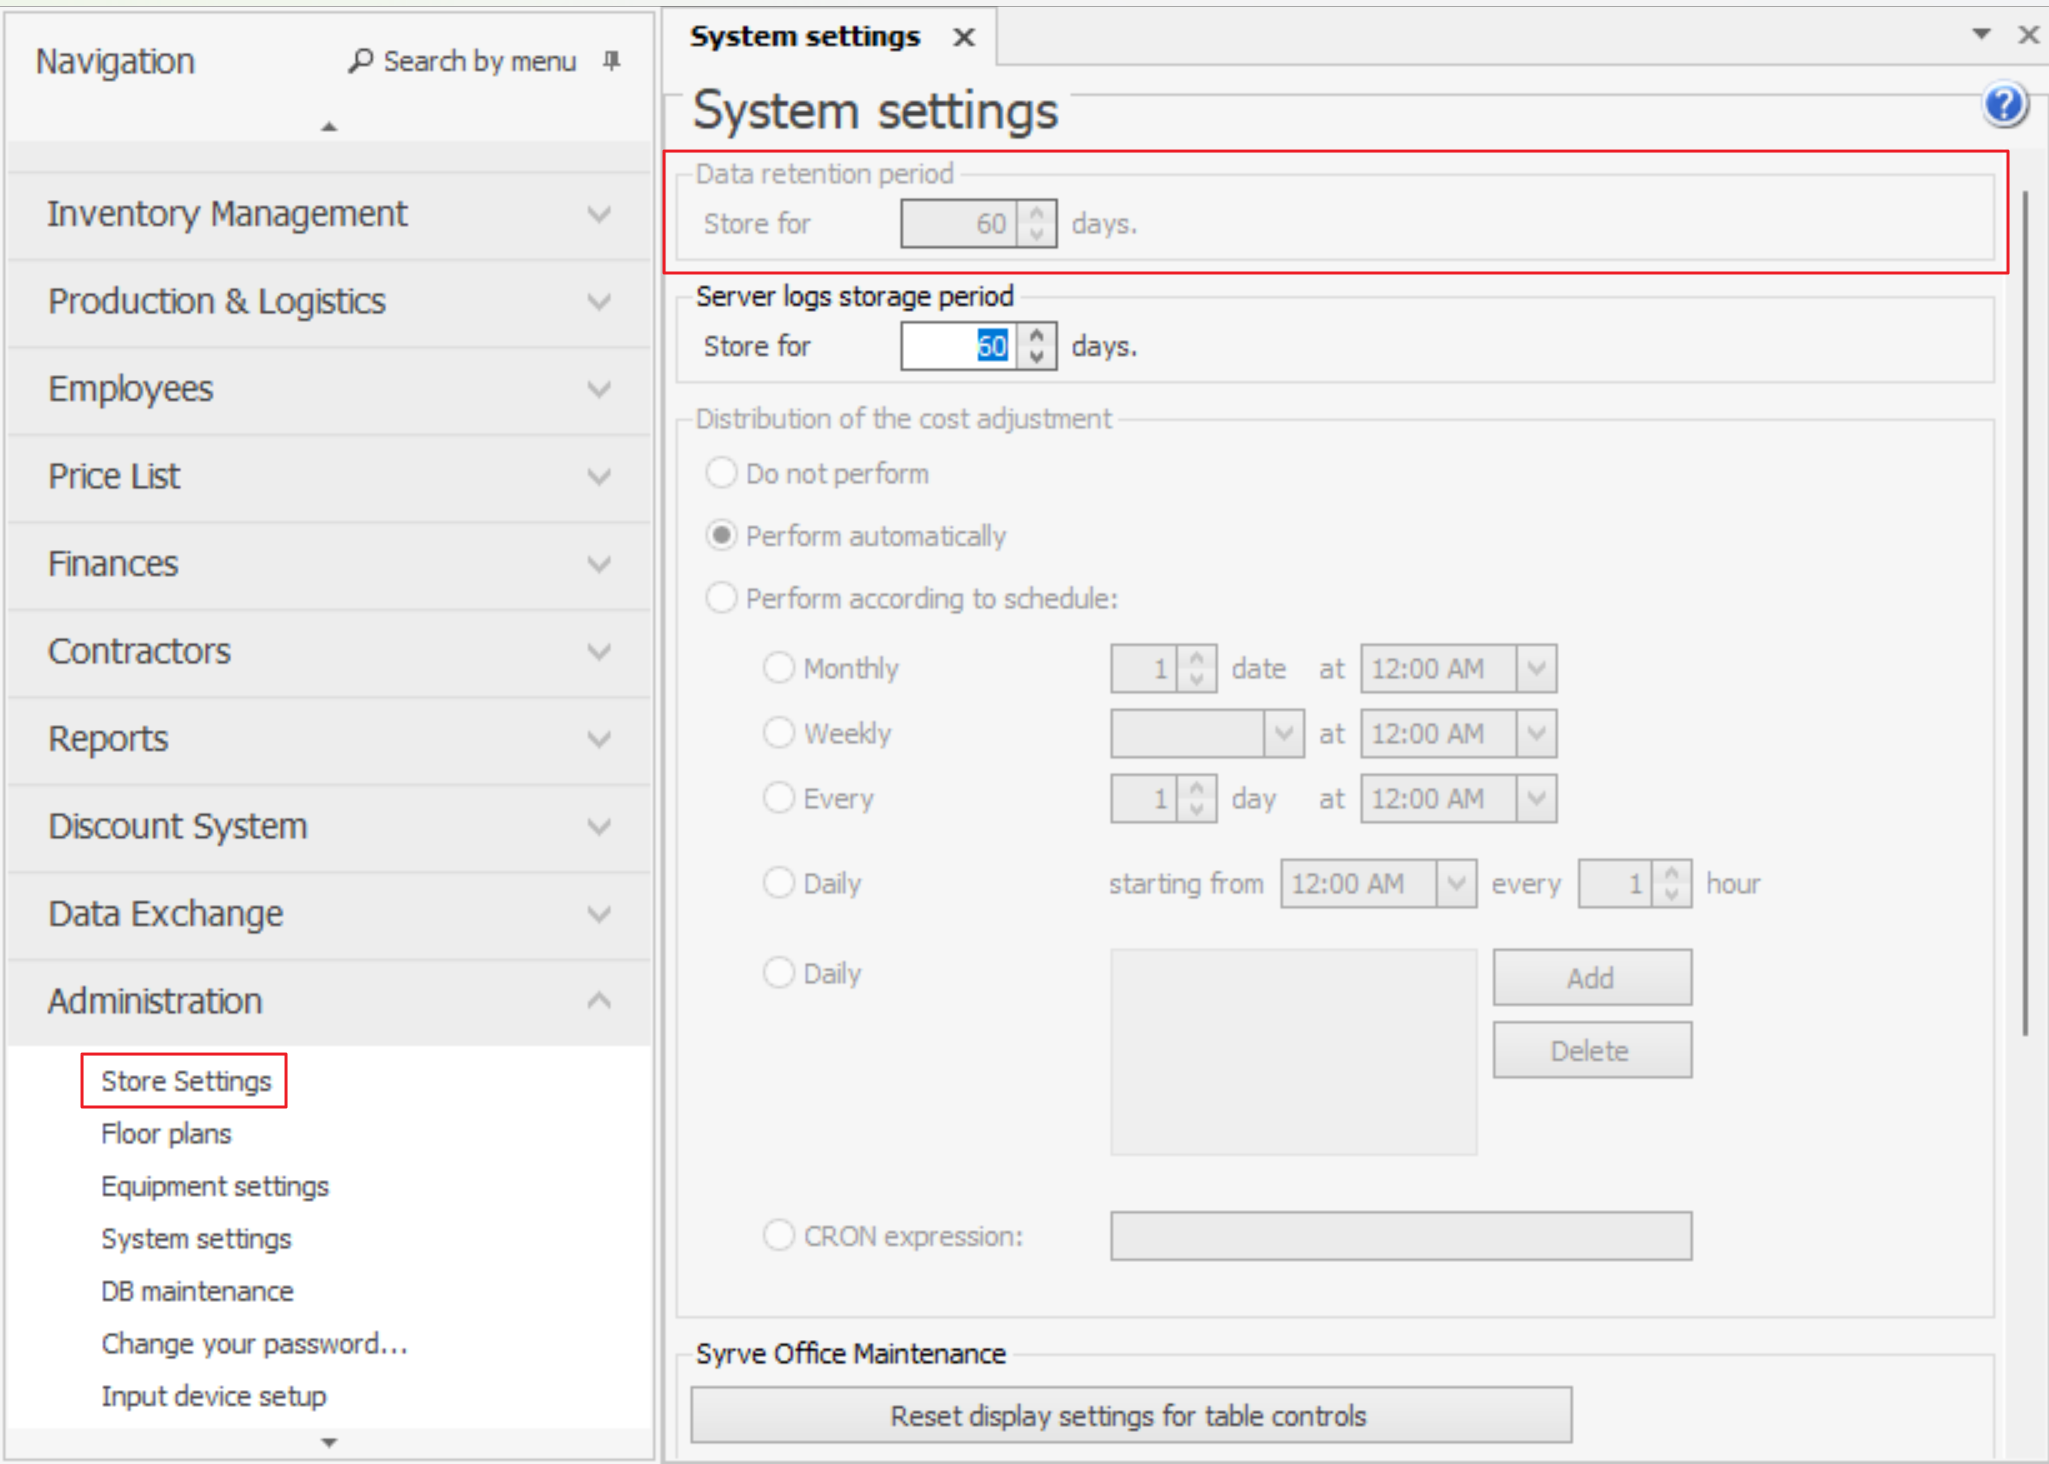Select Perform according to schedule option

[x=721, y=598]
